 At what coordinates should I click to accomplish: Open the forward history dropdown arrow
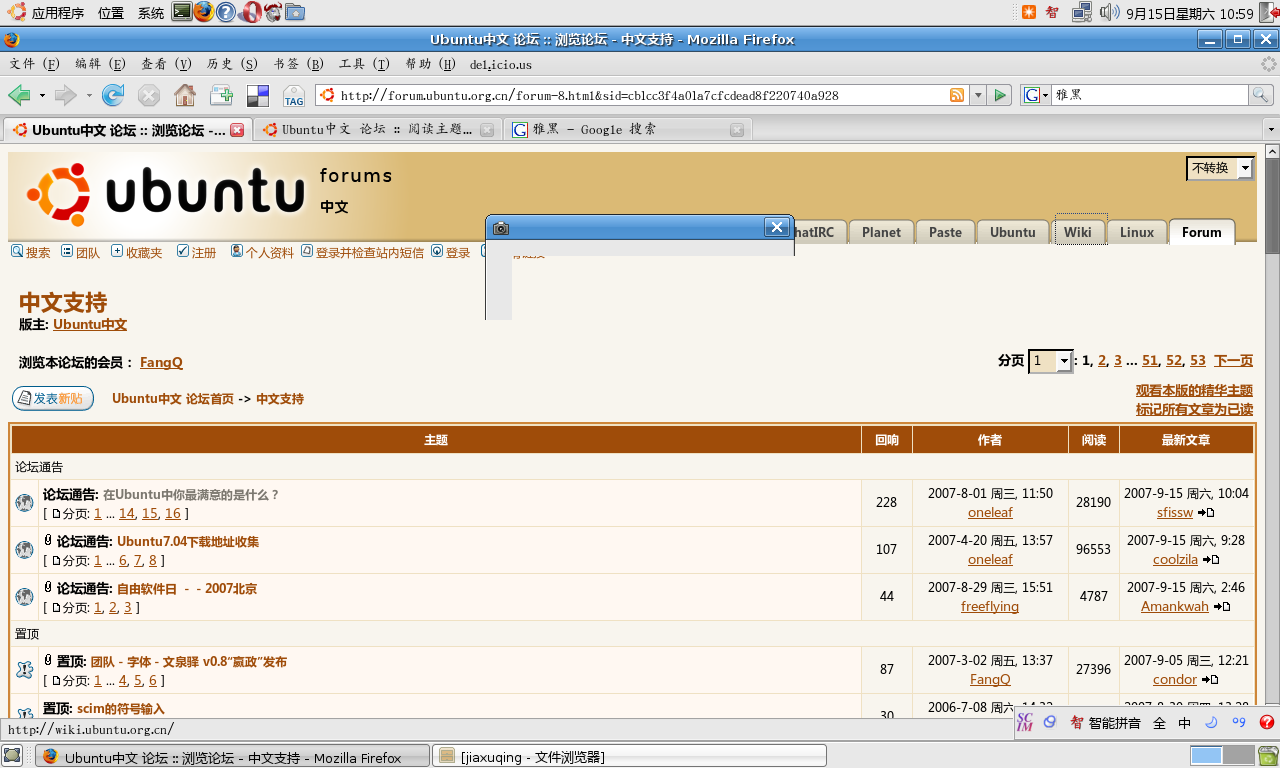pos(89,96)
